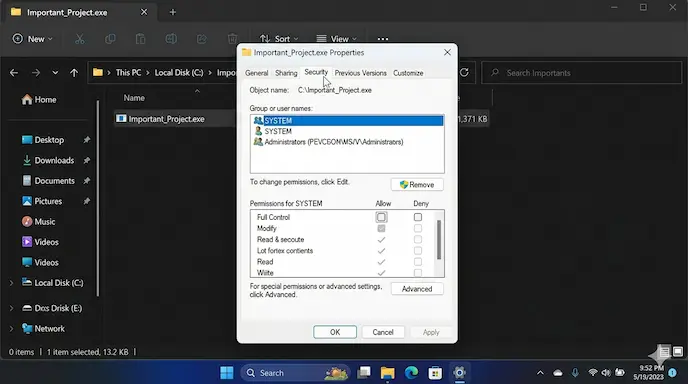Refresh the Explorer folder view
The height and width of the screenshot is (384, 688).
click(464, 72)
